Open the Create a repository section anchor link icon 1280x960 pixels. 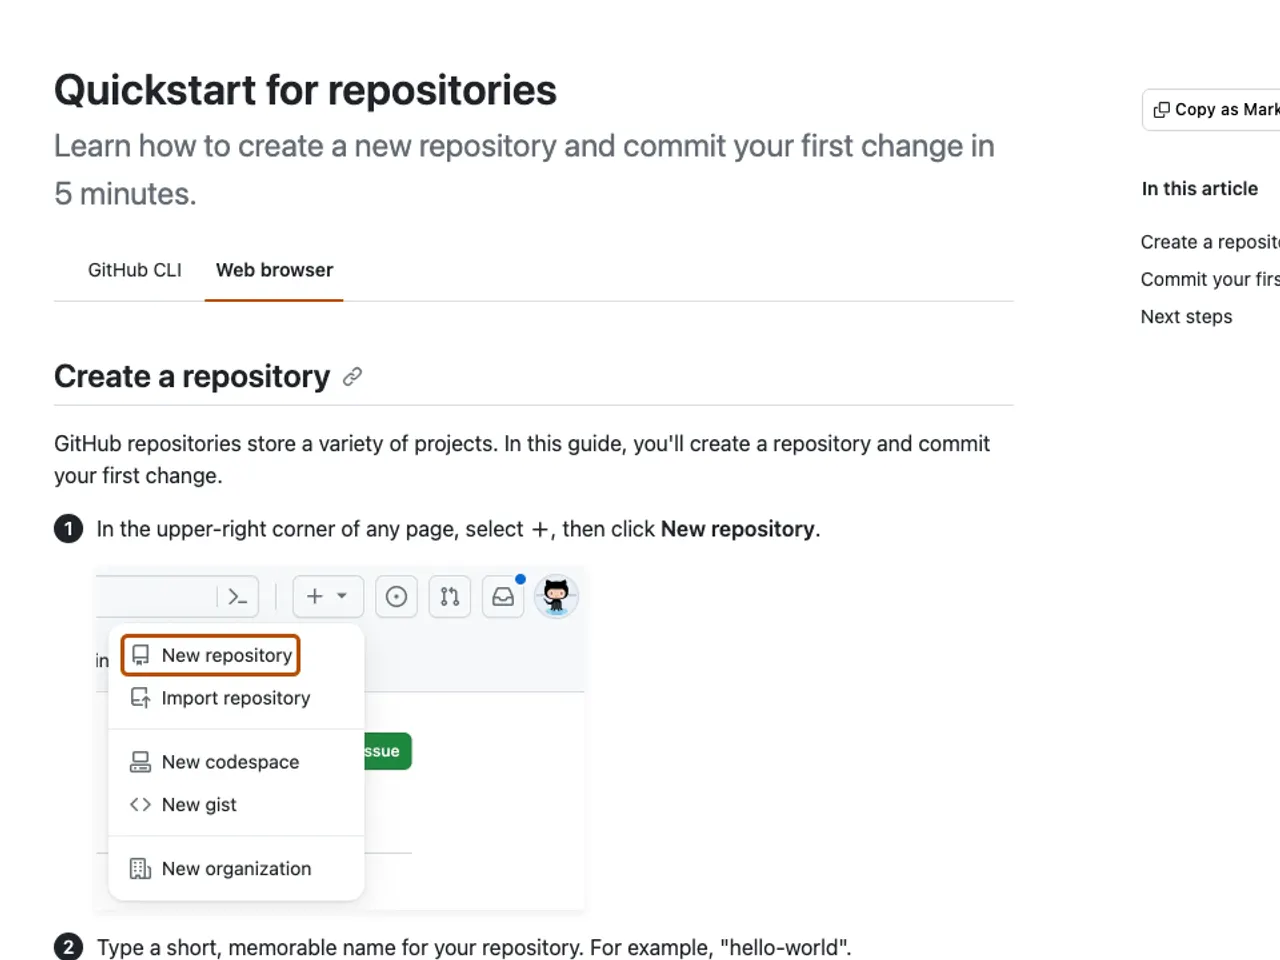click(352, 377)
